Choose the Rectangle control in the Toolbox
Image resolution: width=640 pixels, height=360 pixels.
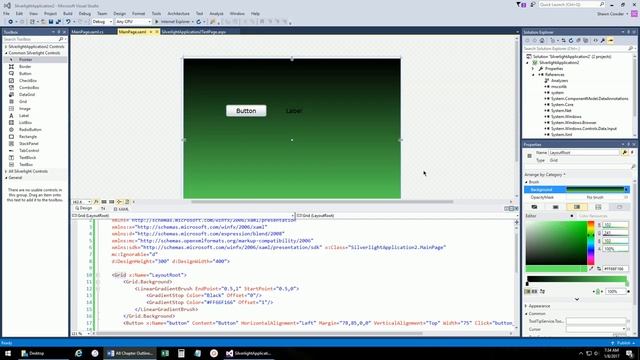click(35, 136)
